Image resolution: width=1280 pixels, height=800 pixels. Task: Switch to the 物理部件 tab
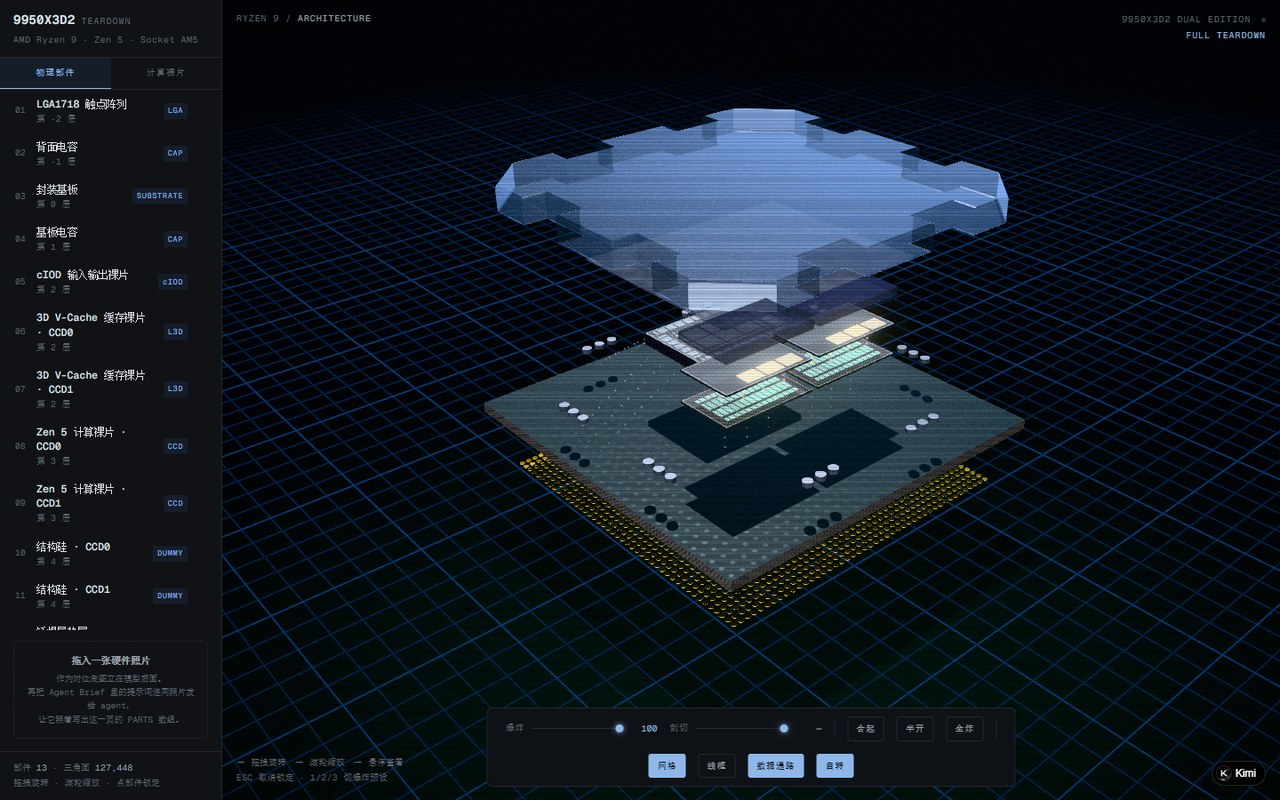tap(55, 73)
